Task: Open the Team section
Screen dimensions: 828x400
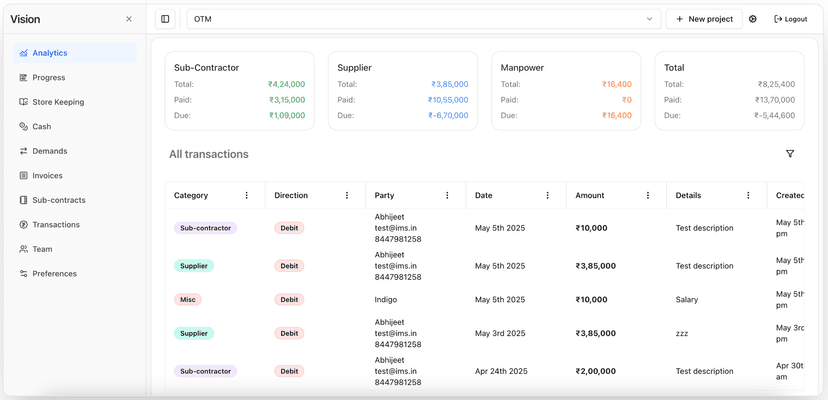Action: [75, 249]
